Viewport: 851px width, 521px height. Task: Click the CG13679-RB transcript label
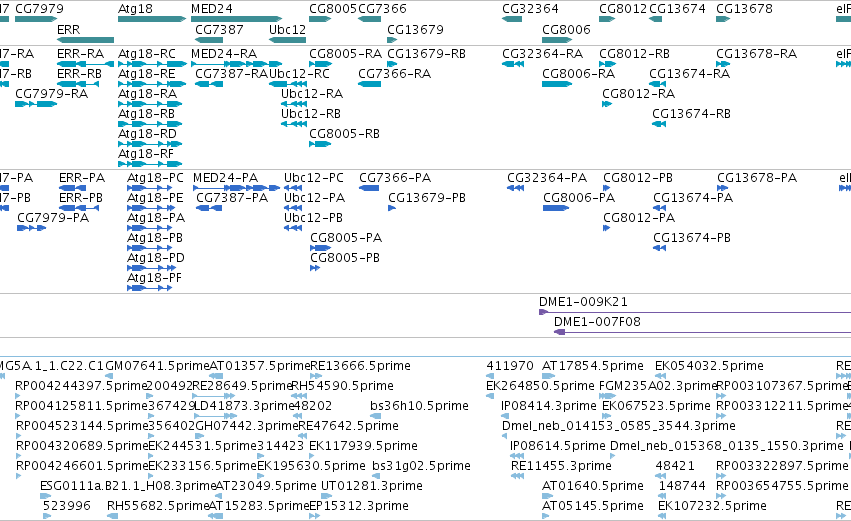tap(427, 54)
